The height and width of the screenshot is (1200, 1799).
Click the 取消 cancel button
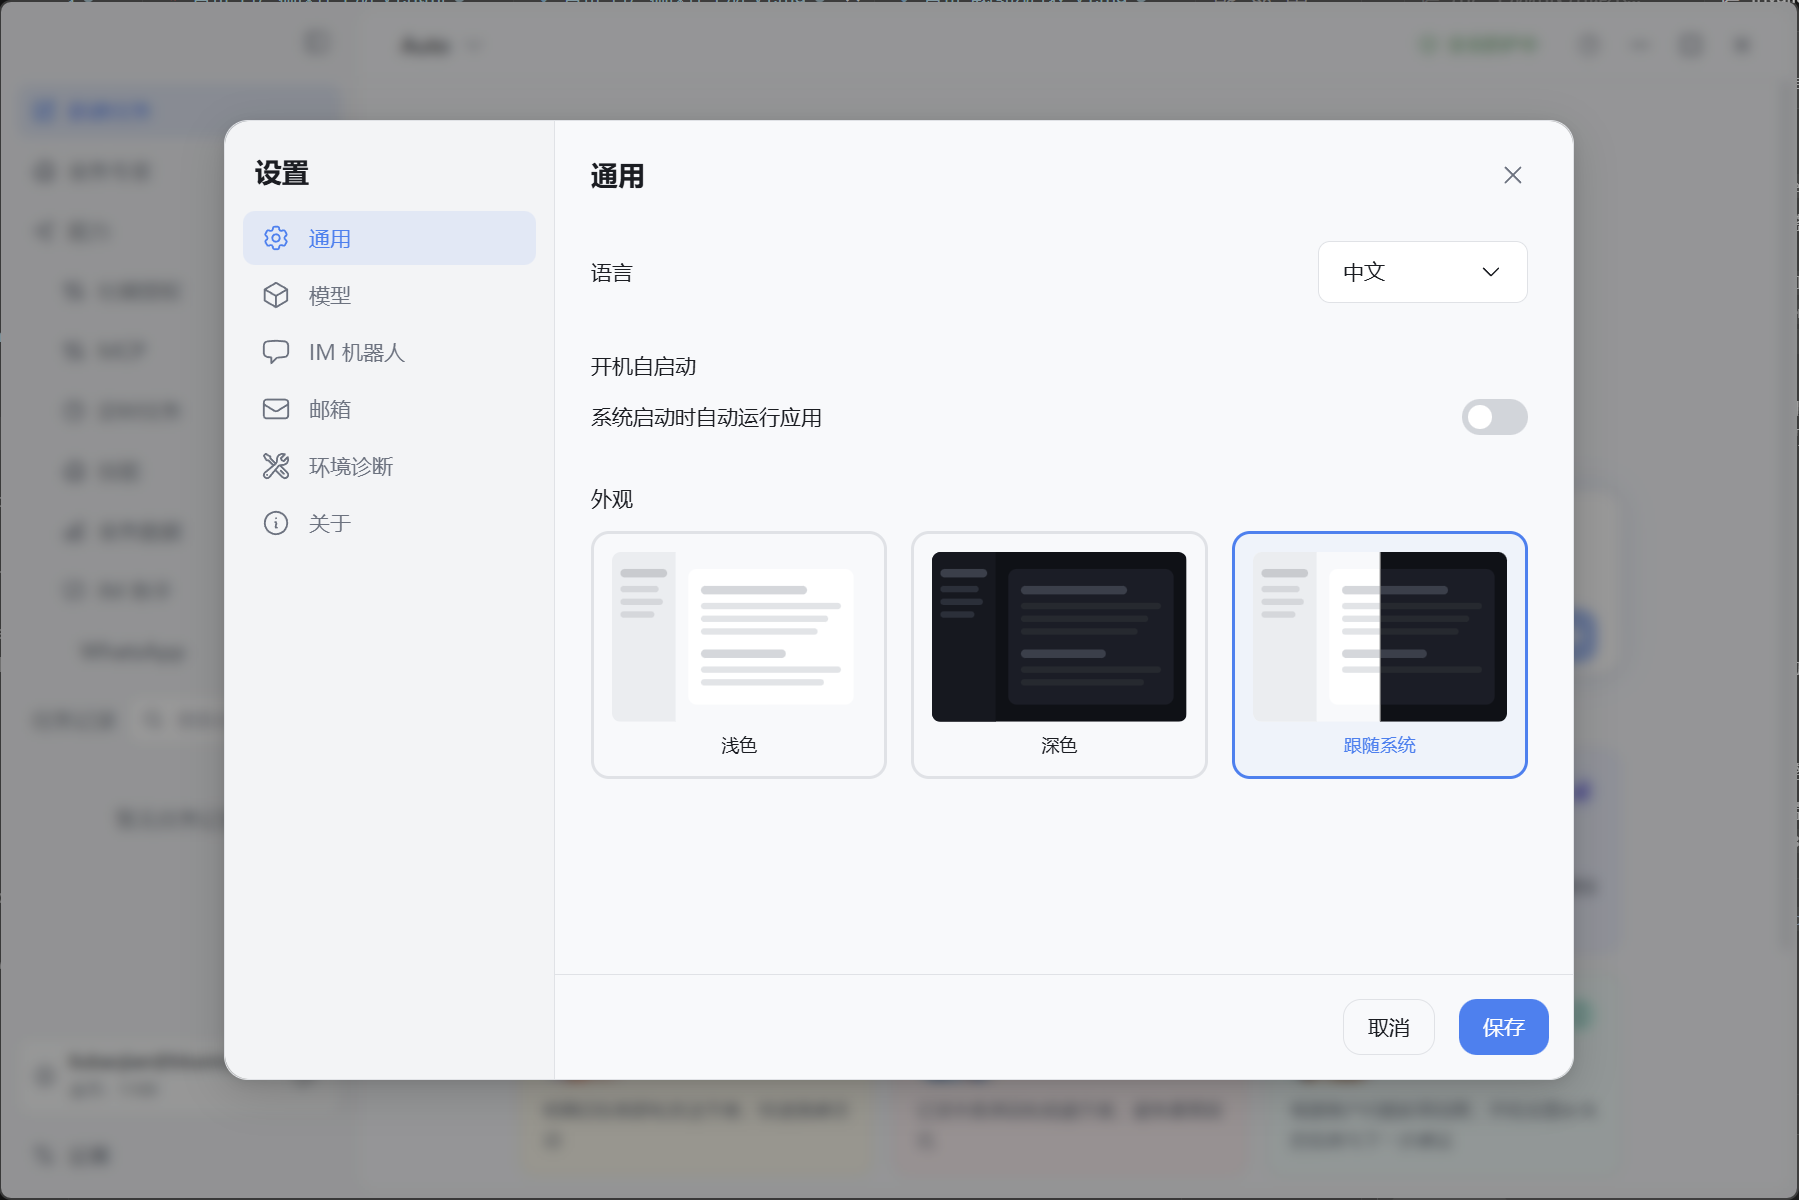click(1389, 1027)
